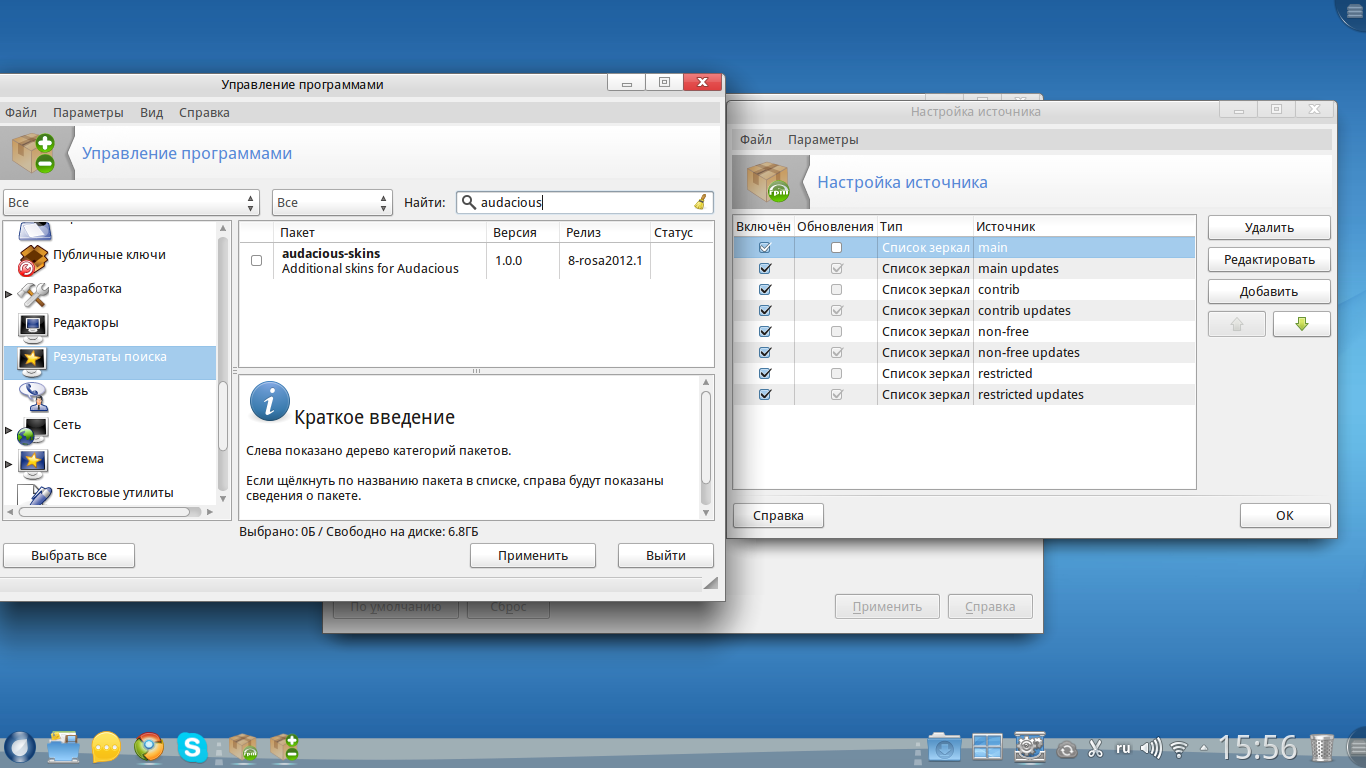Click the Связь phone icon
Image resolution: width=1366 pixels, height=768 pixels.
(33, 395)
